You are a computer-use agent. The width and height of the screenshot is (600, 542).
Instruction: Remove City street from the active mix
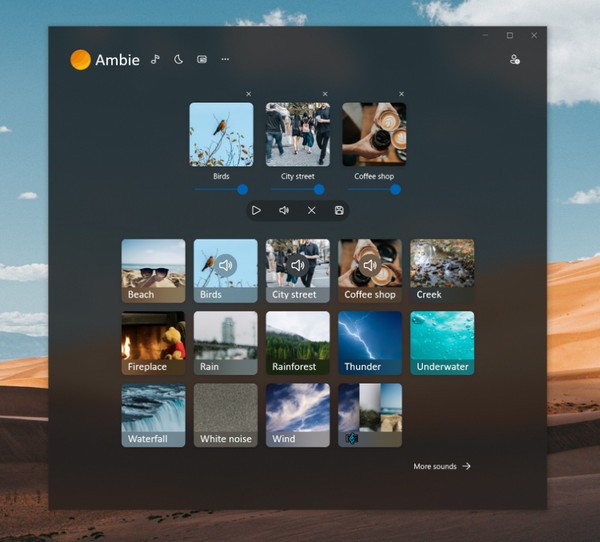[x=325, y=94]
